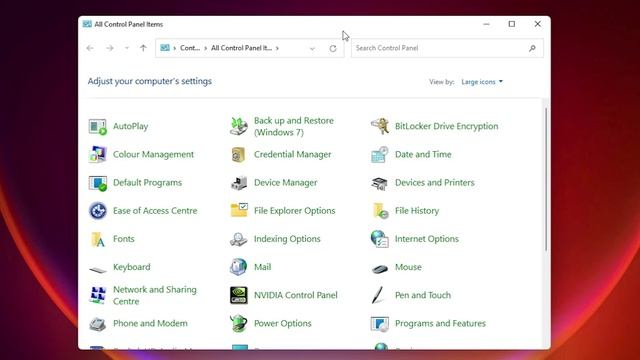The image size is (640, 360).
Task: Click the File History link text
Action: [x=417, y=211]
